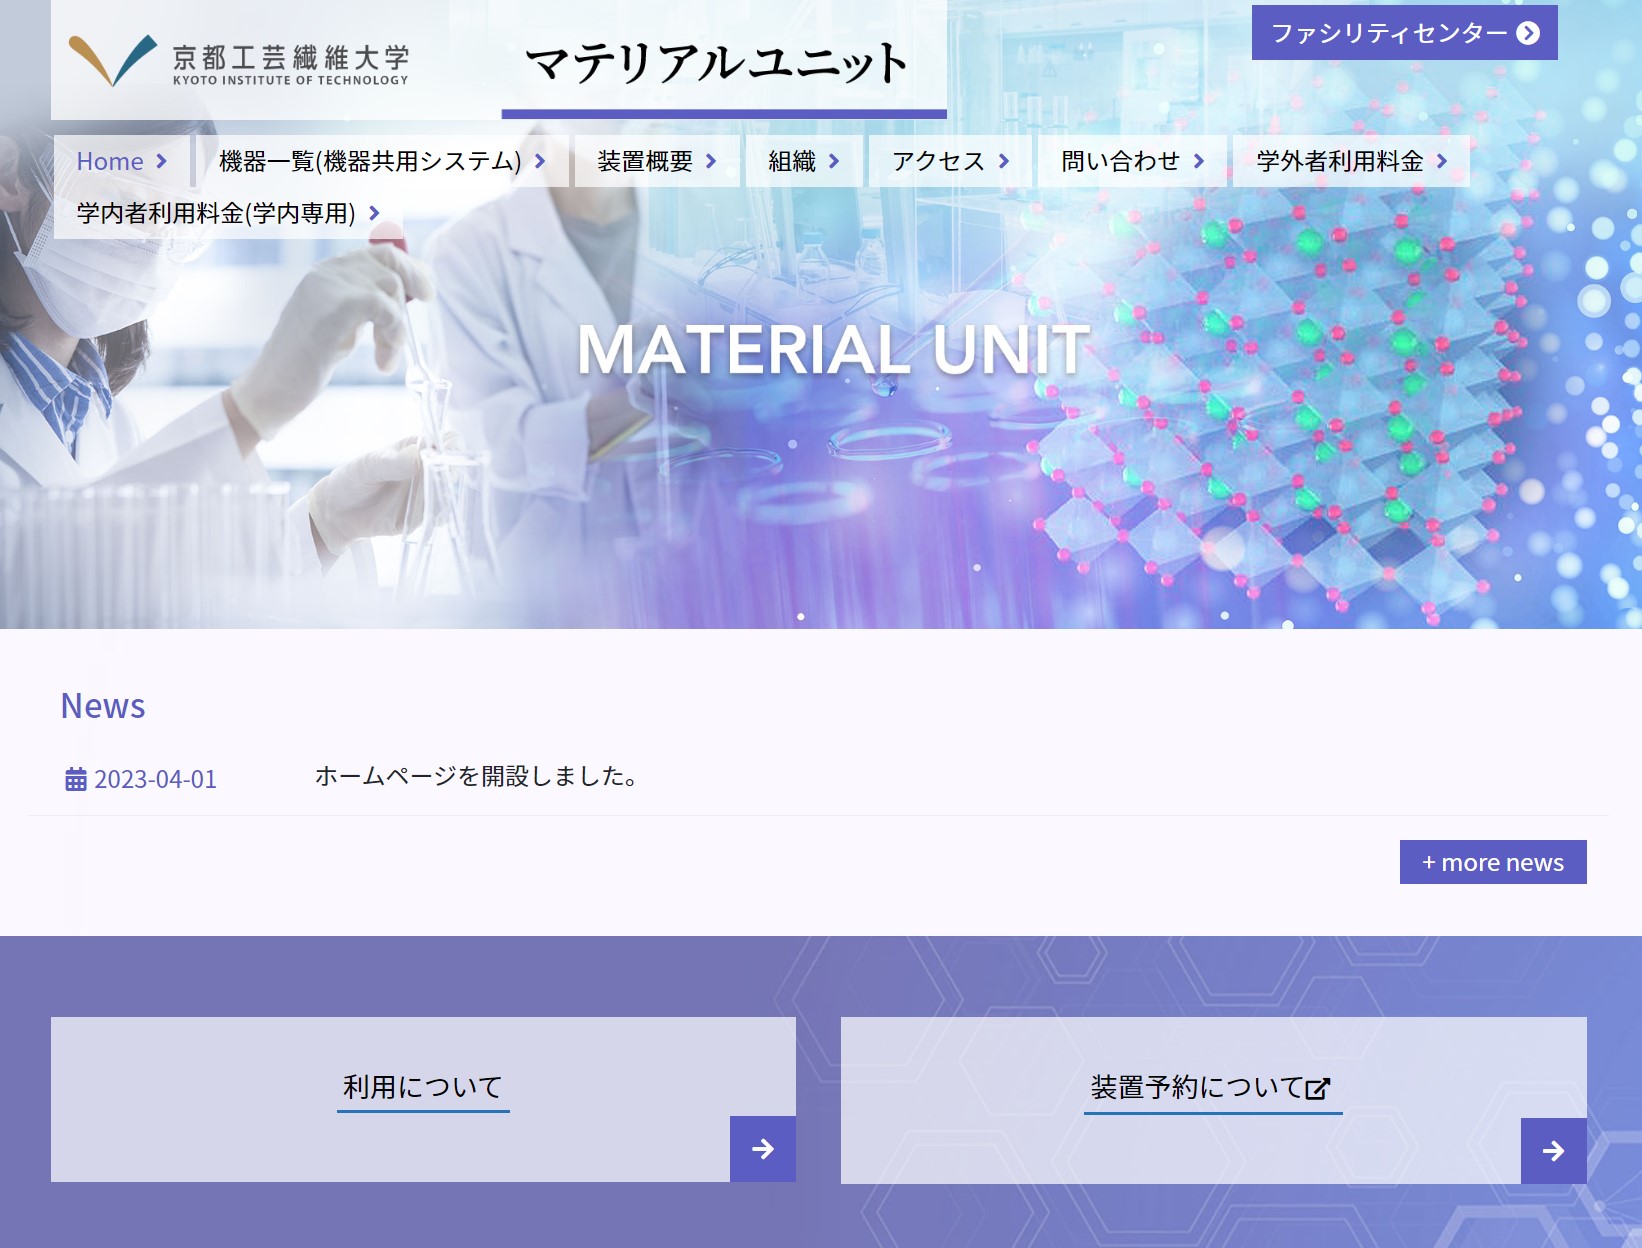1642x1248 pixels.
Task: Click the circled arrow icon in ファシリティセンター
Action: 1528,33
